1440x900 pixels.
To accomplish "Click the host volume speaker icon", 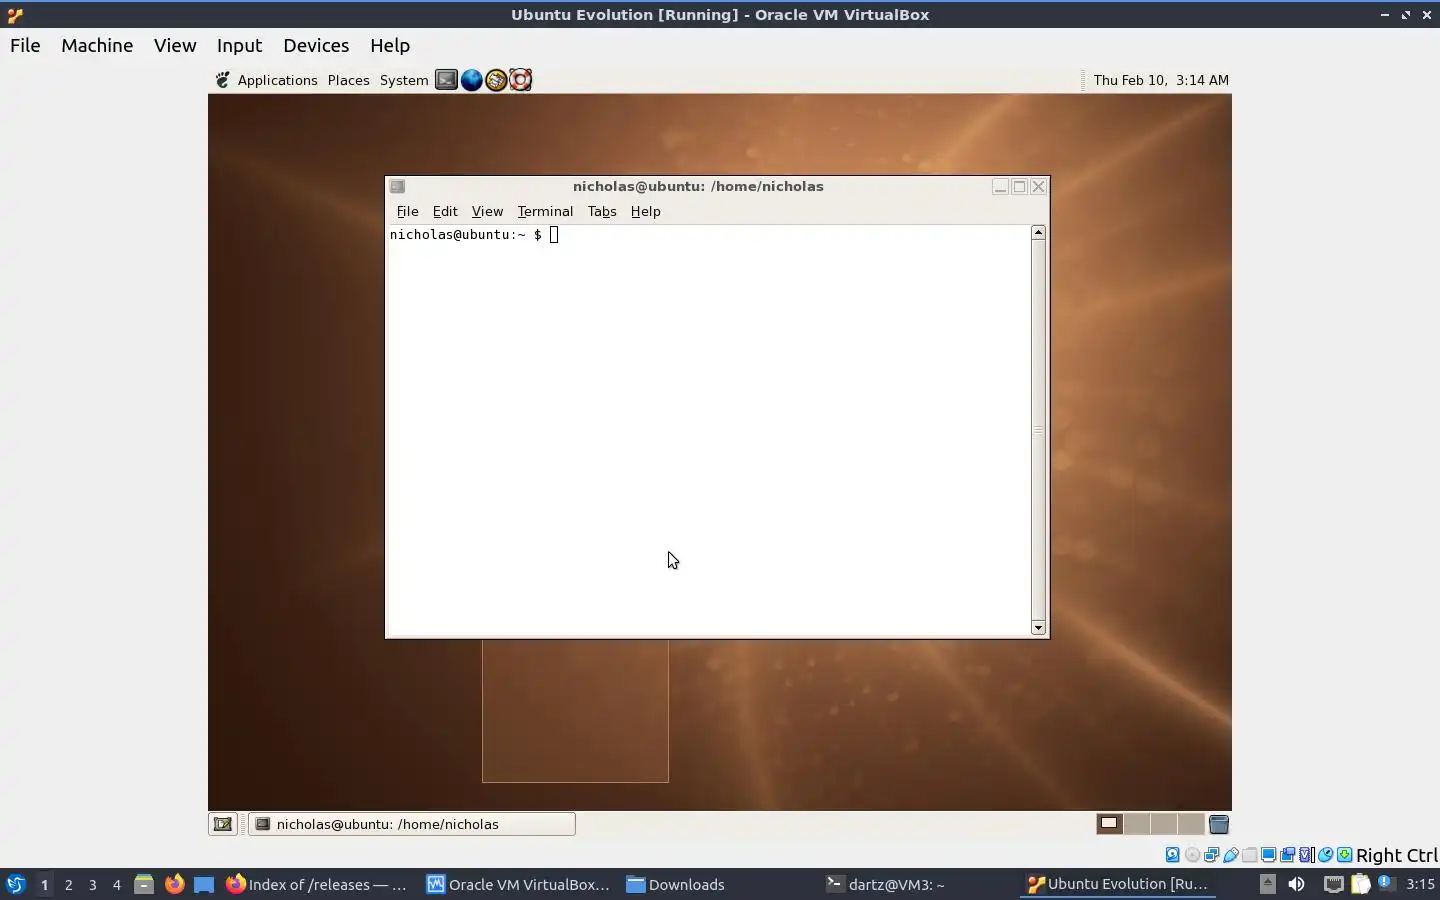I will tap(1296, 884).
